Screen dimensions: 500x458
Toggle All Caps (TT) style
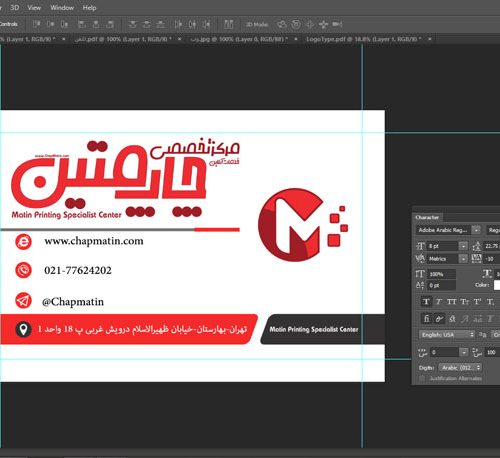point(452,302)
